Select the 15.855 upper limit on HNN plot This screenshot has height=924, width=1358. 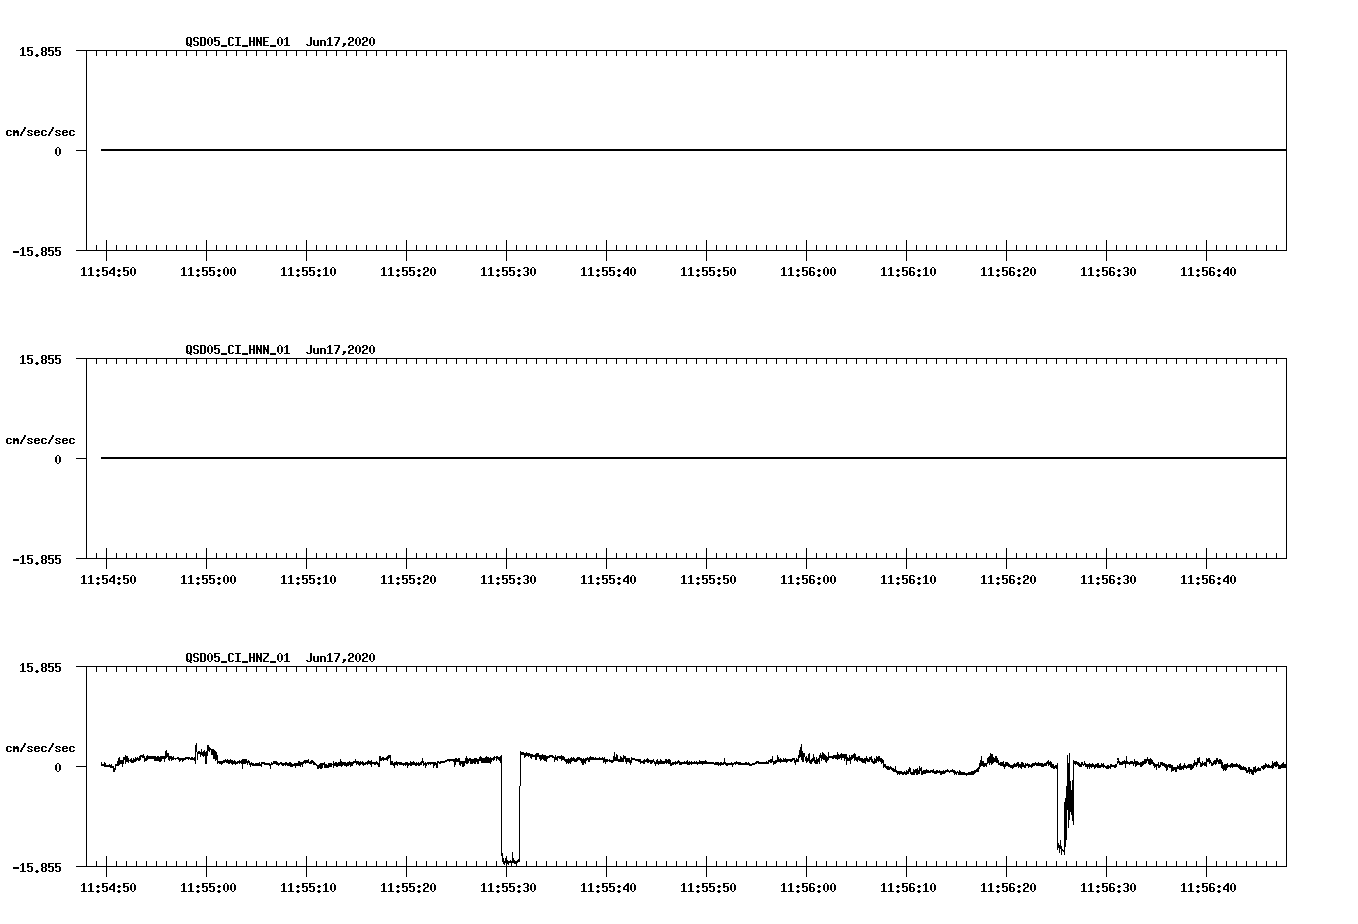pos(40,359)
